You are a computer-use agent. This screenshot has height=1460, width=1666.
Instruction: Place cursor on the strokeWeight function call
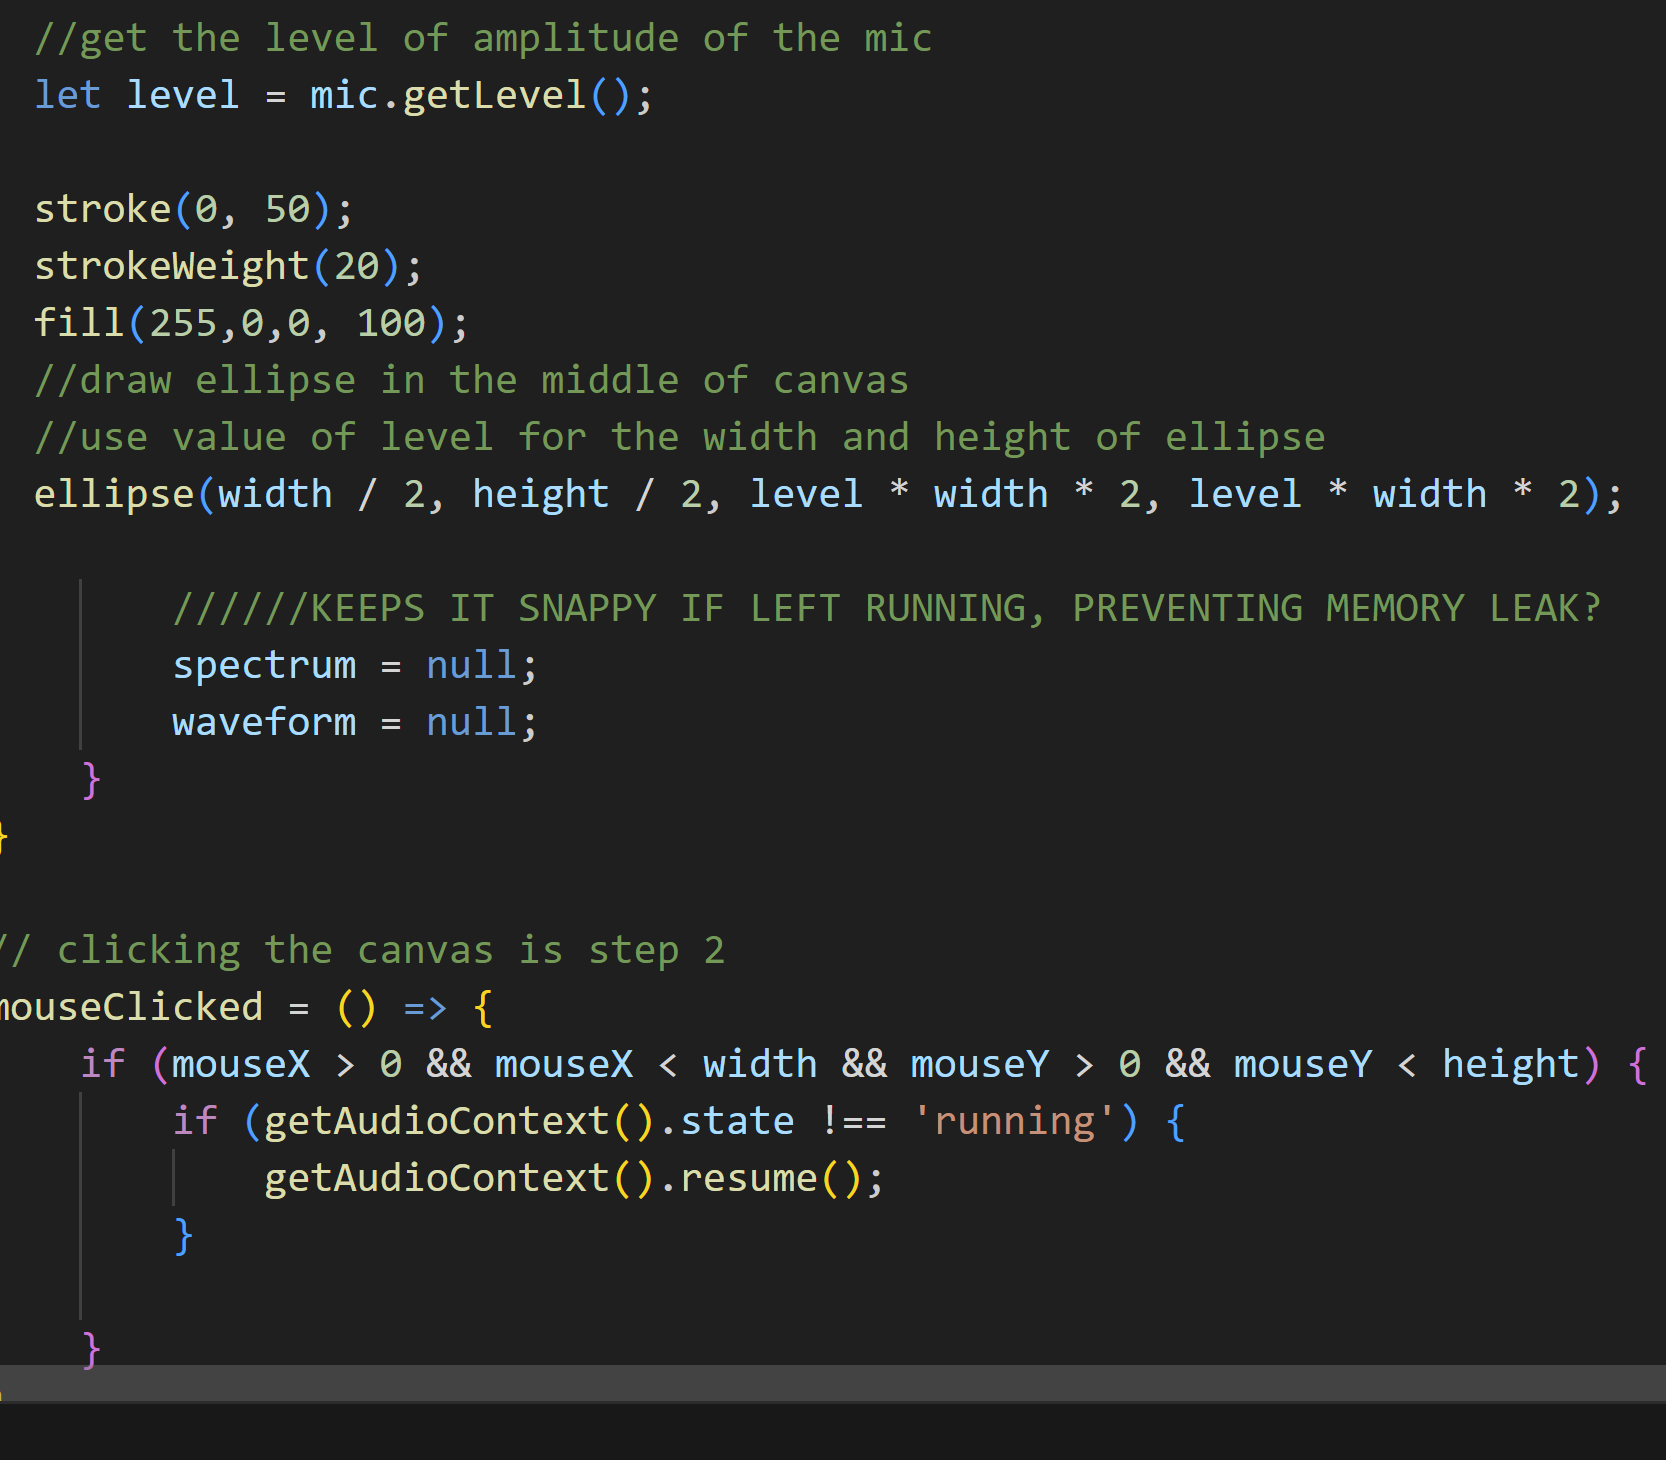coord(171,267)
